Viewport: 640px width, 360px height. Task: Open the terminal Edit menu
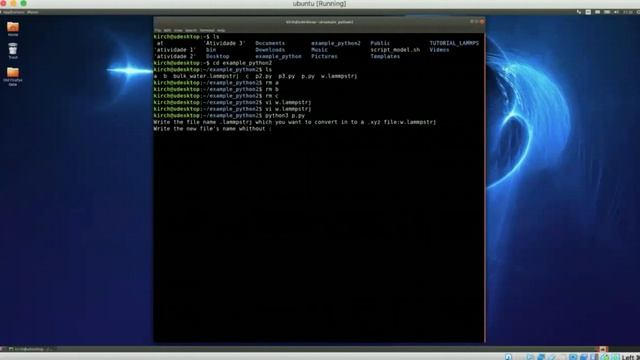[167, 30]
